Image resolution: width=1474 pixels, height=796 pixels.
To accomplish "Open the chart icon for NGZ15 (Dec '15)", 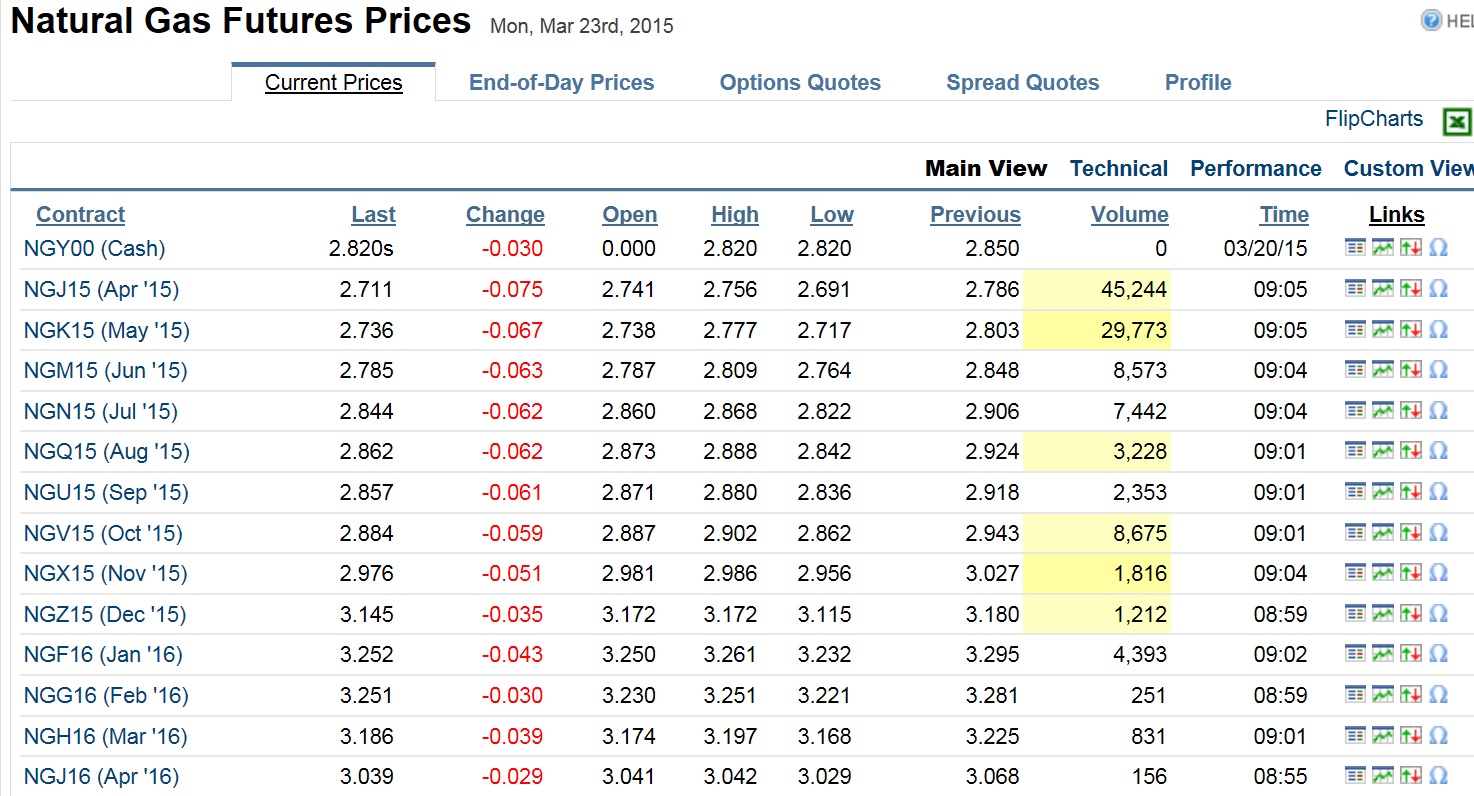I will coord(1383,613).
